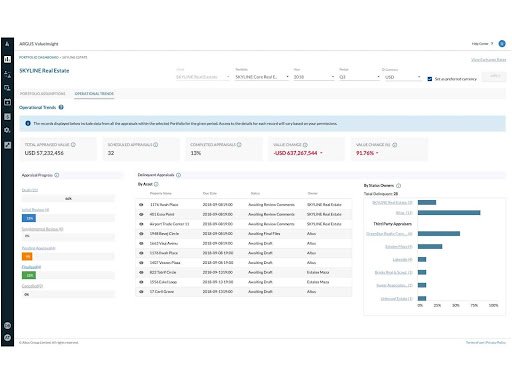This screenshot has height=384, width=512.
Task: Open the analytics icon in left sidebar
Action: click(7, 145)
